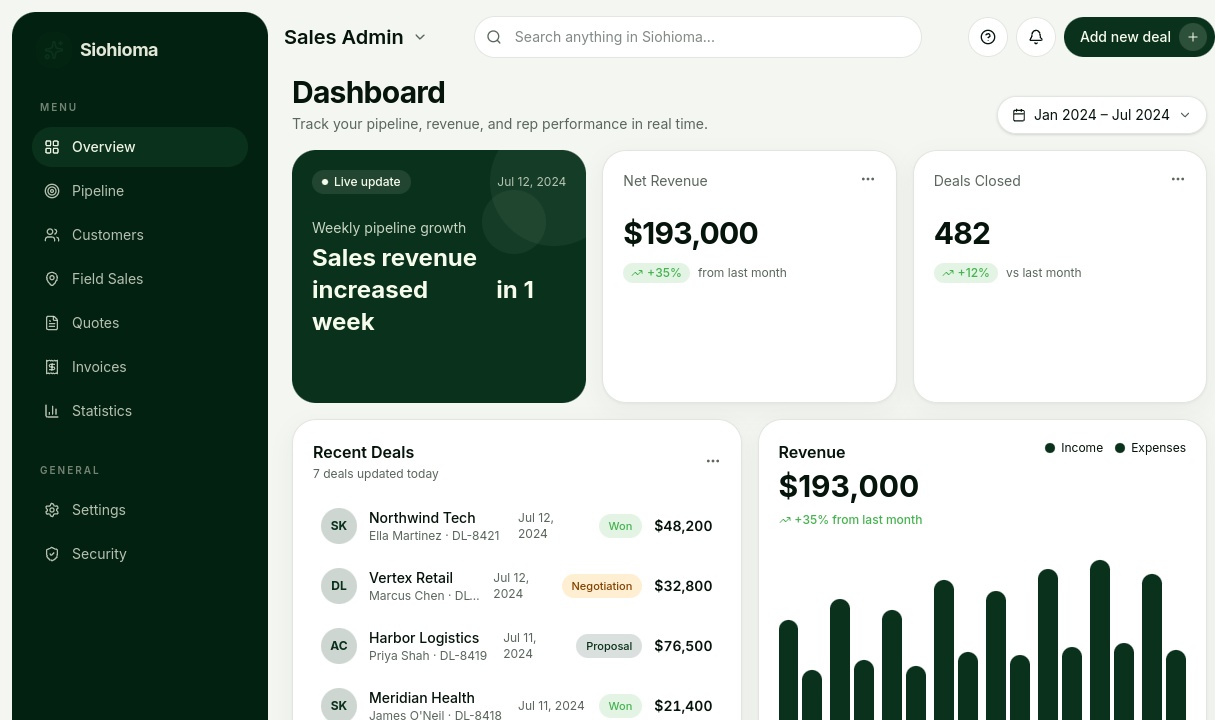
Task: Click the +35% badge in Net Revenue card
Action: [x=656, y=273]
